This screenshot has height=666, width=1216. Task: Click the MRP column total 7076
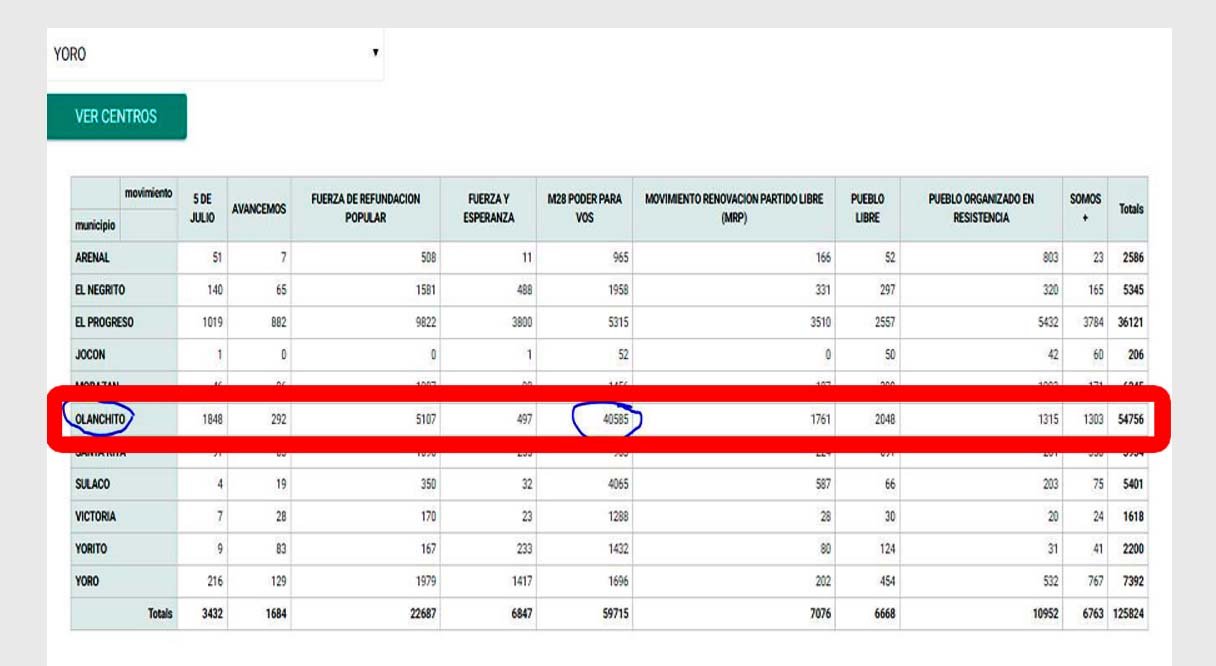819,613
